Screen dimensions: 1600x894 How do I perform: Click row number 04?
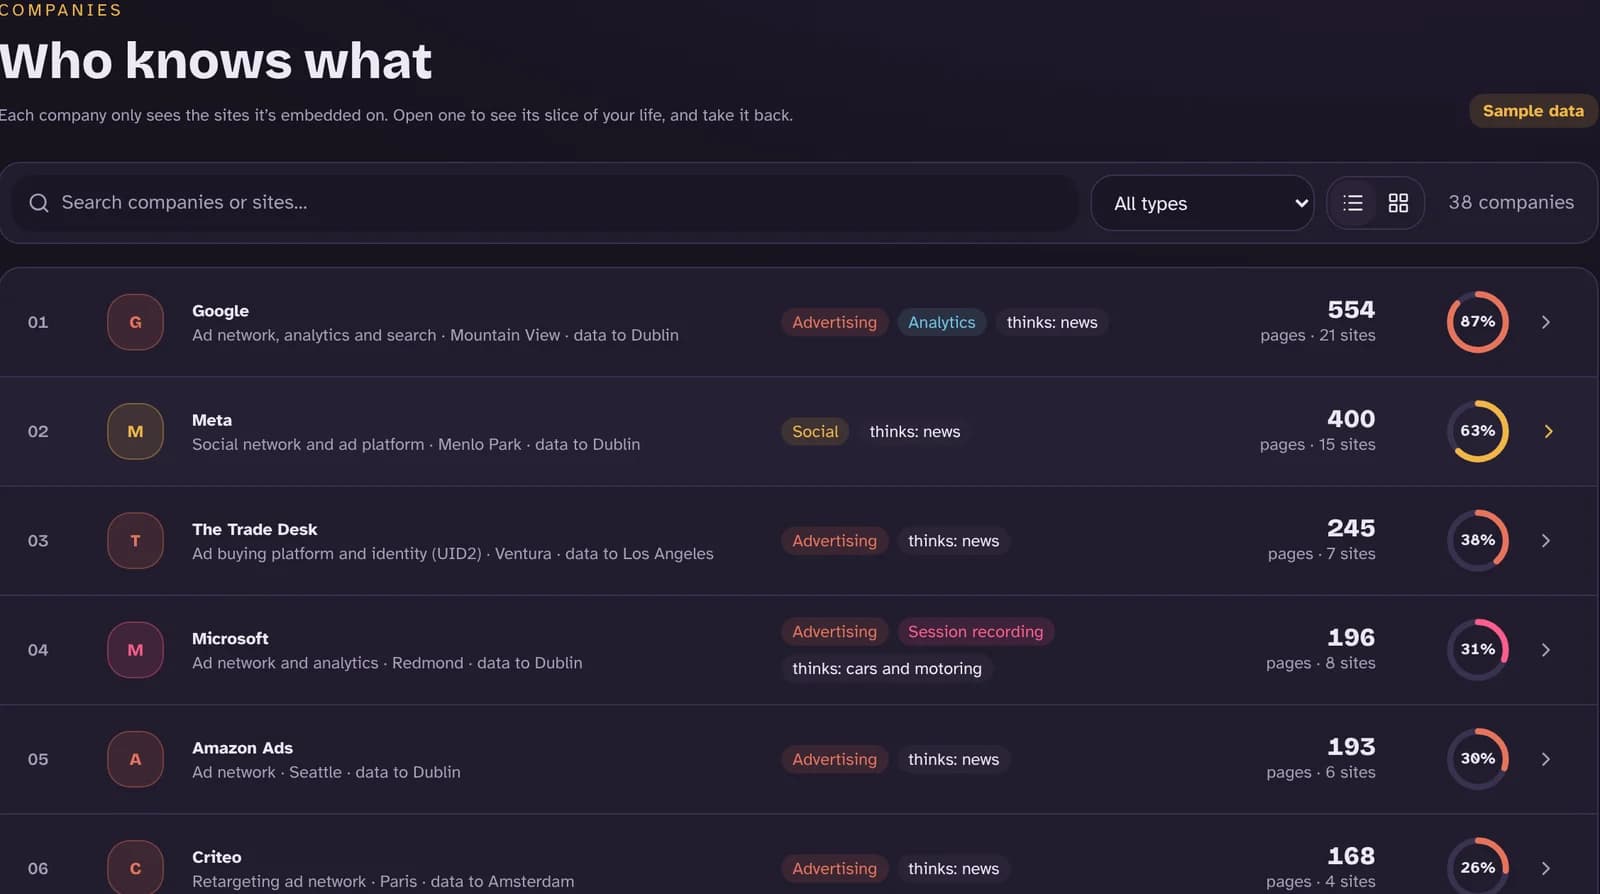point(38,650)
